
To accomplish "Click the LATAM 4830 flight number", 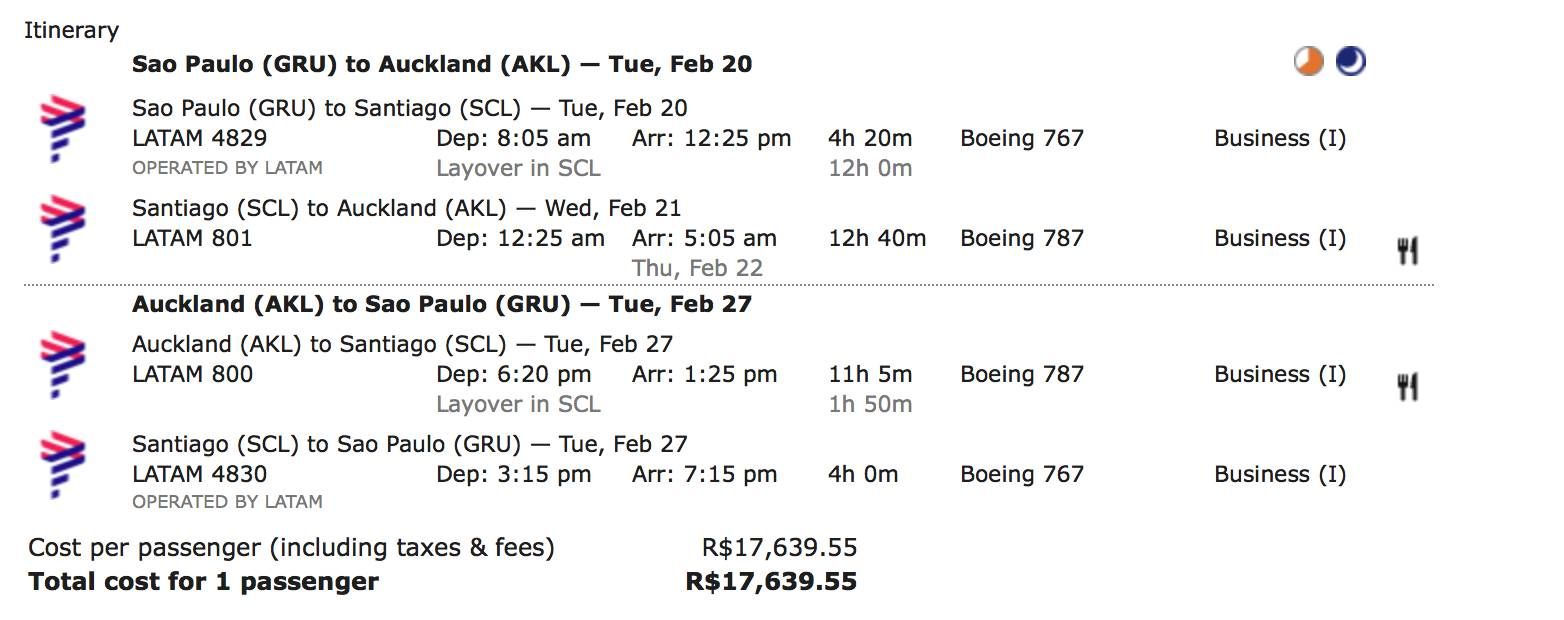I will point(200,474).
